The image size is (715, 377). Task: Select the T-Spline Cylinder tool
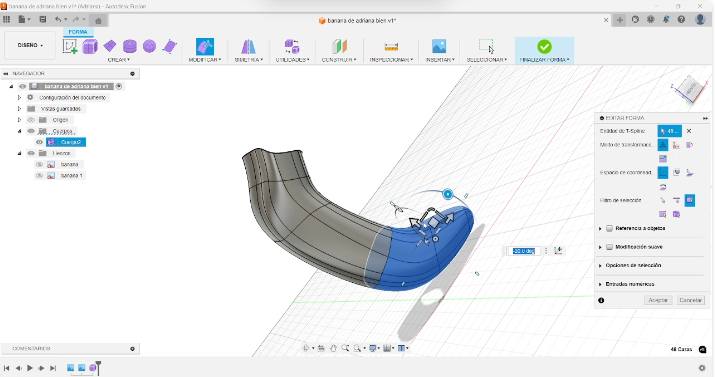pyautogui.click(x=130, y=46)
